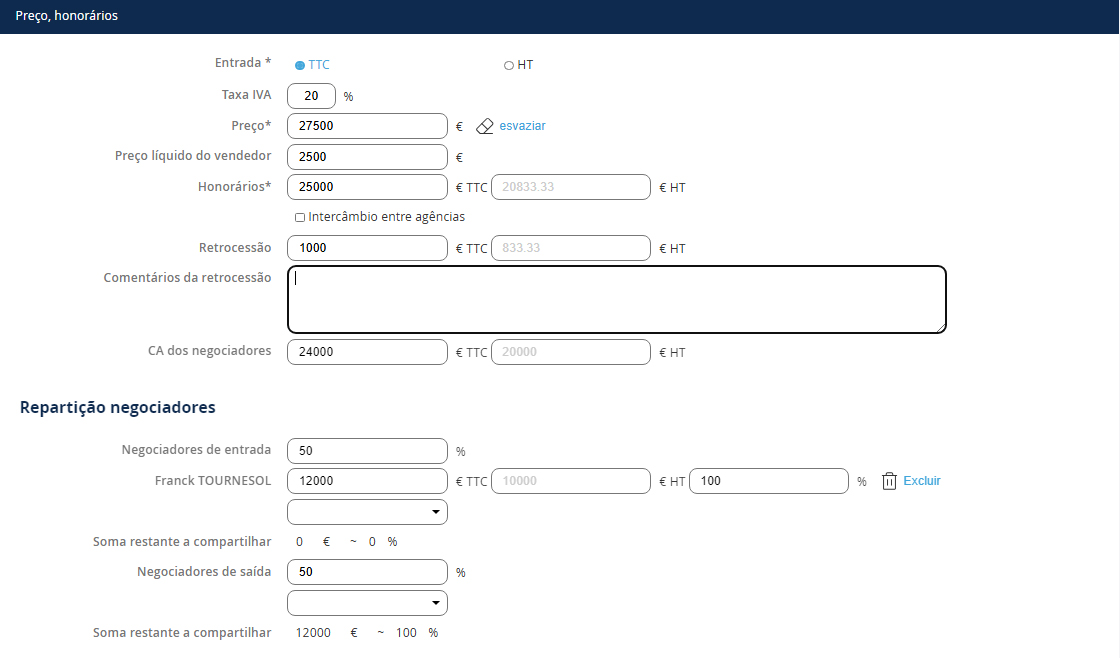Click the Taxa IVA percentage field
This screenshot has height=658, width=1120.
311,96
